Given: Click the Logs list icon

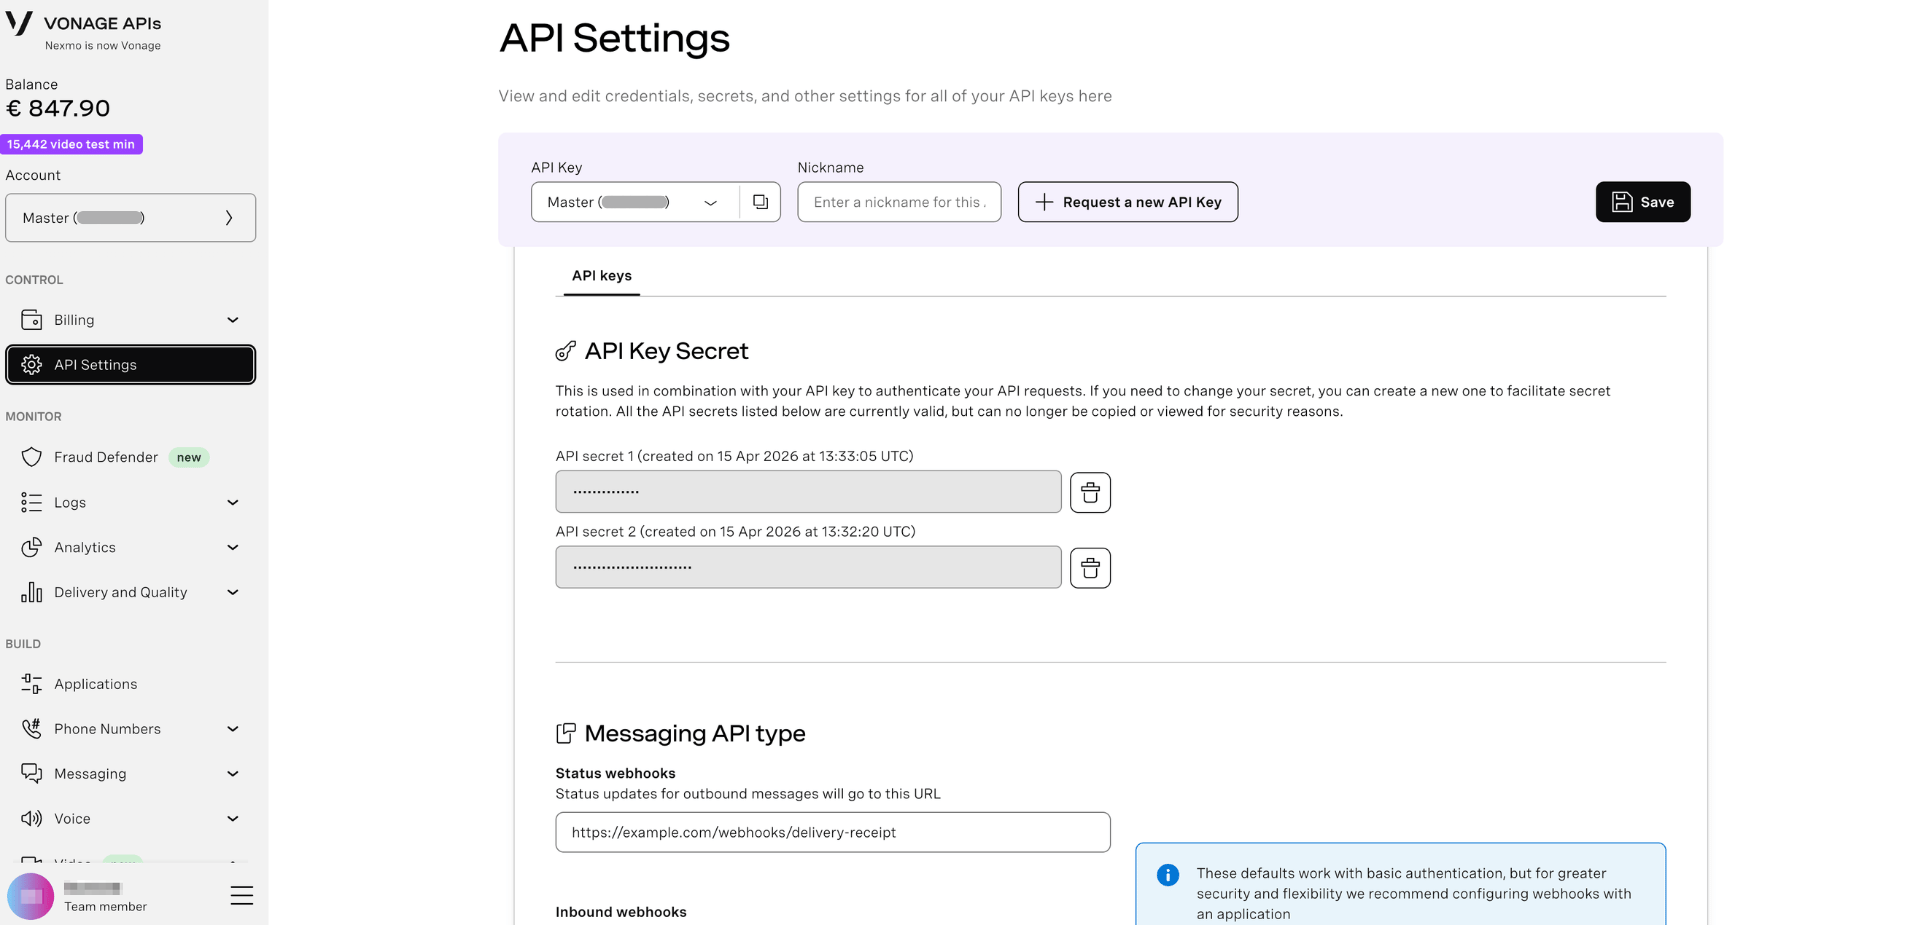Looking at the screenshot, I should [32, 502].
